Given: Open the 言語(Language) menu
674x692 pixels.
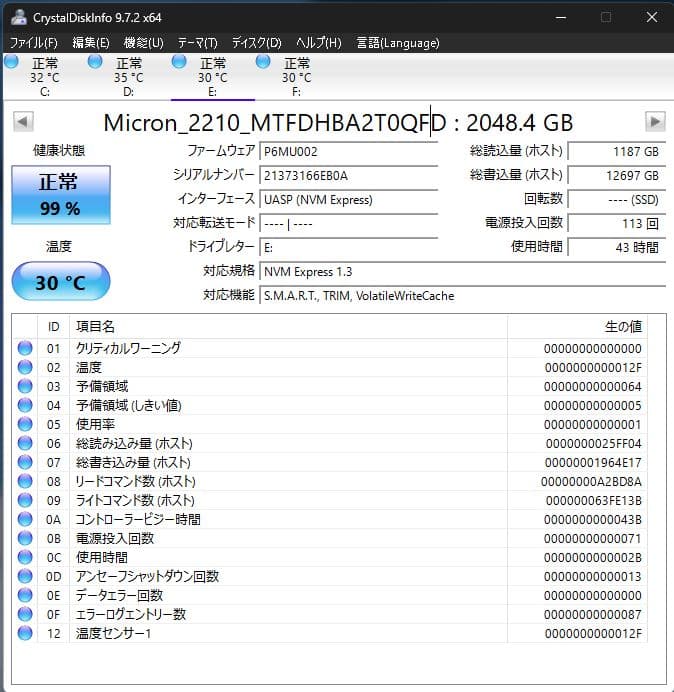Looking at the screenshot, I should [x=398, y=43].
